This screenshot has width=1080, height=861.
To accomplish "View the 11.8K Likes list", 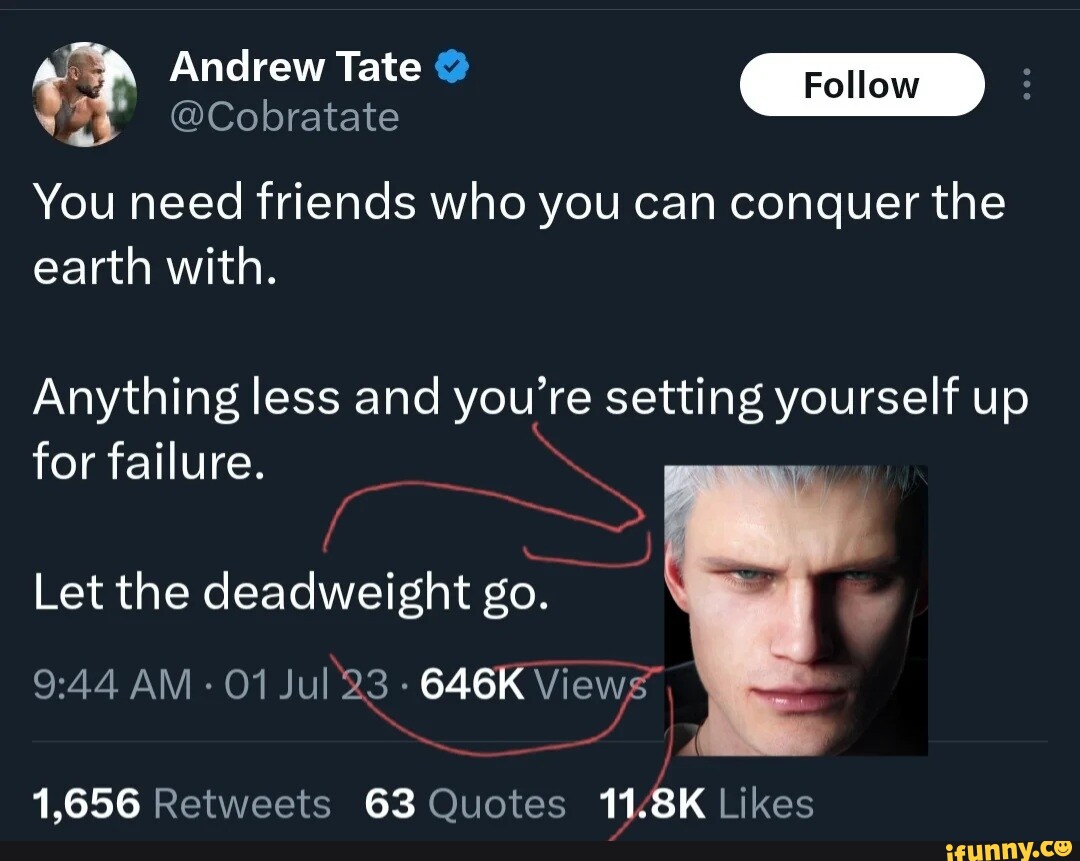I will point(707,803).
